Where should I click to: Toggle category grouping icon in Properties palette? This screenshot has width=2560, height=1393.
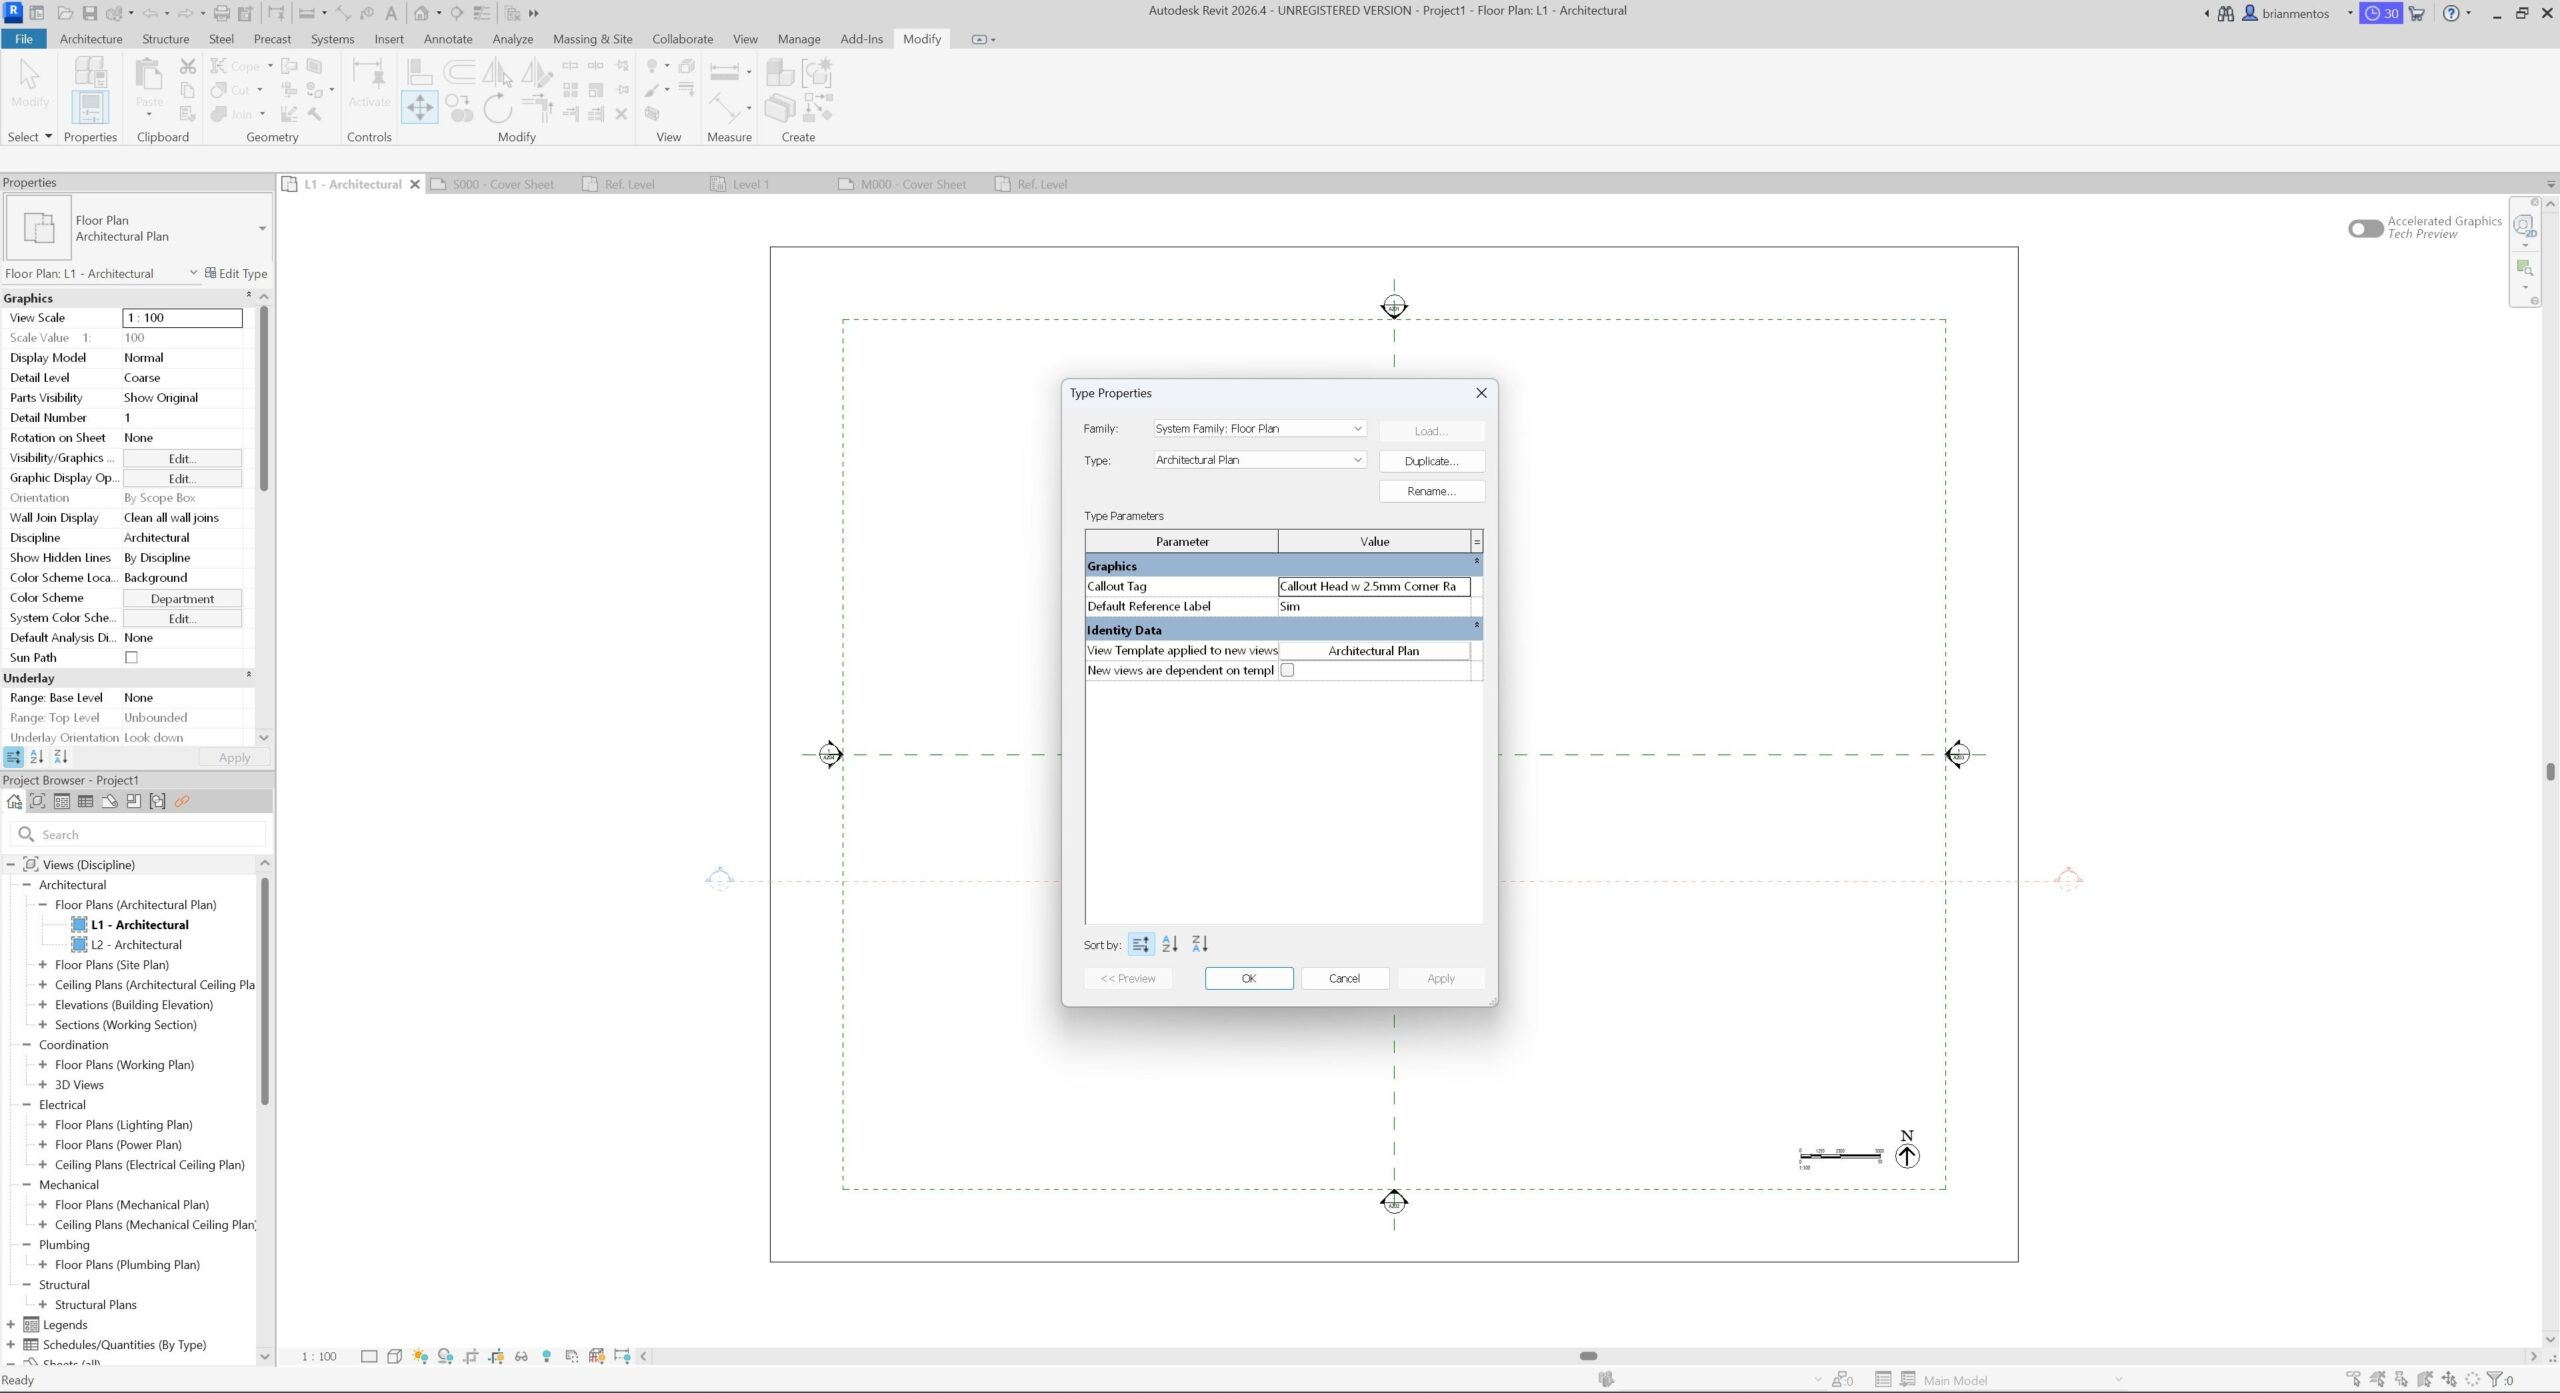(x=13, y=757)
